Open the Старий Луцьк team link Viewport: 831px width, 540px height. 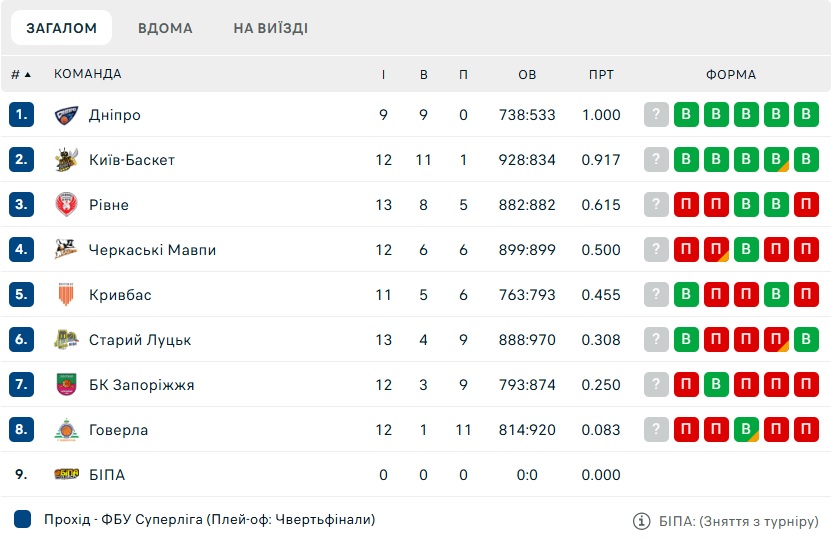click(140, 340)
